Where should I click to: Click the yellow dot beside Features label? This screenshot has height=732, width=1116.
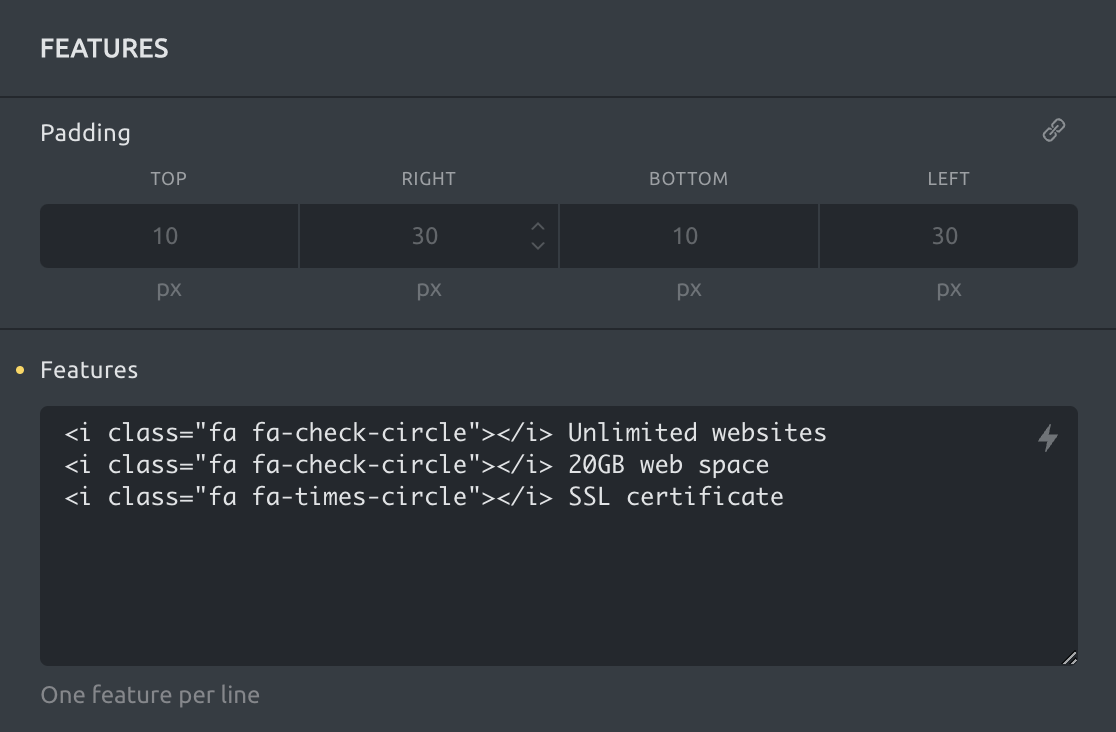[x=20, y=371]
